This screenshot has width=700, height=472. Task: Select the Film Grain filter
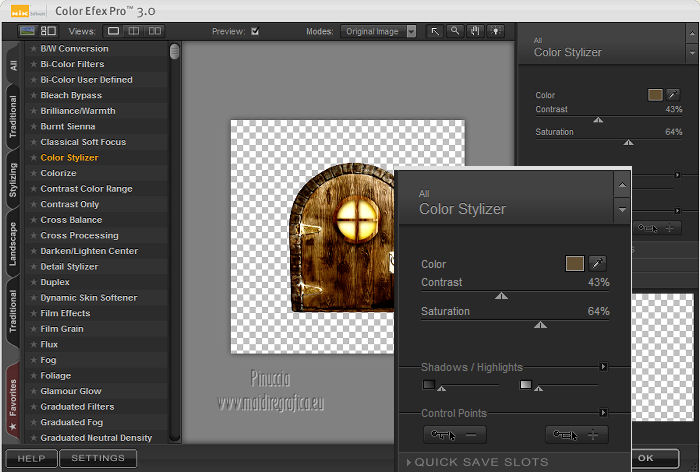pyautogui.click(x=62, y=329)
